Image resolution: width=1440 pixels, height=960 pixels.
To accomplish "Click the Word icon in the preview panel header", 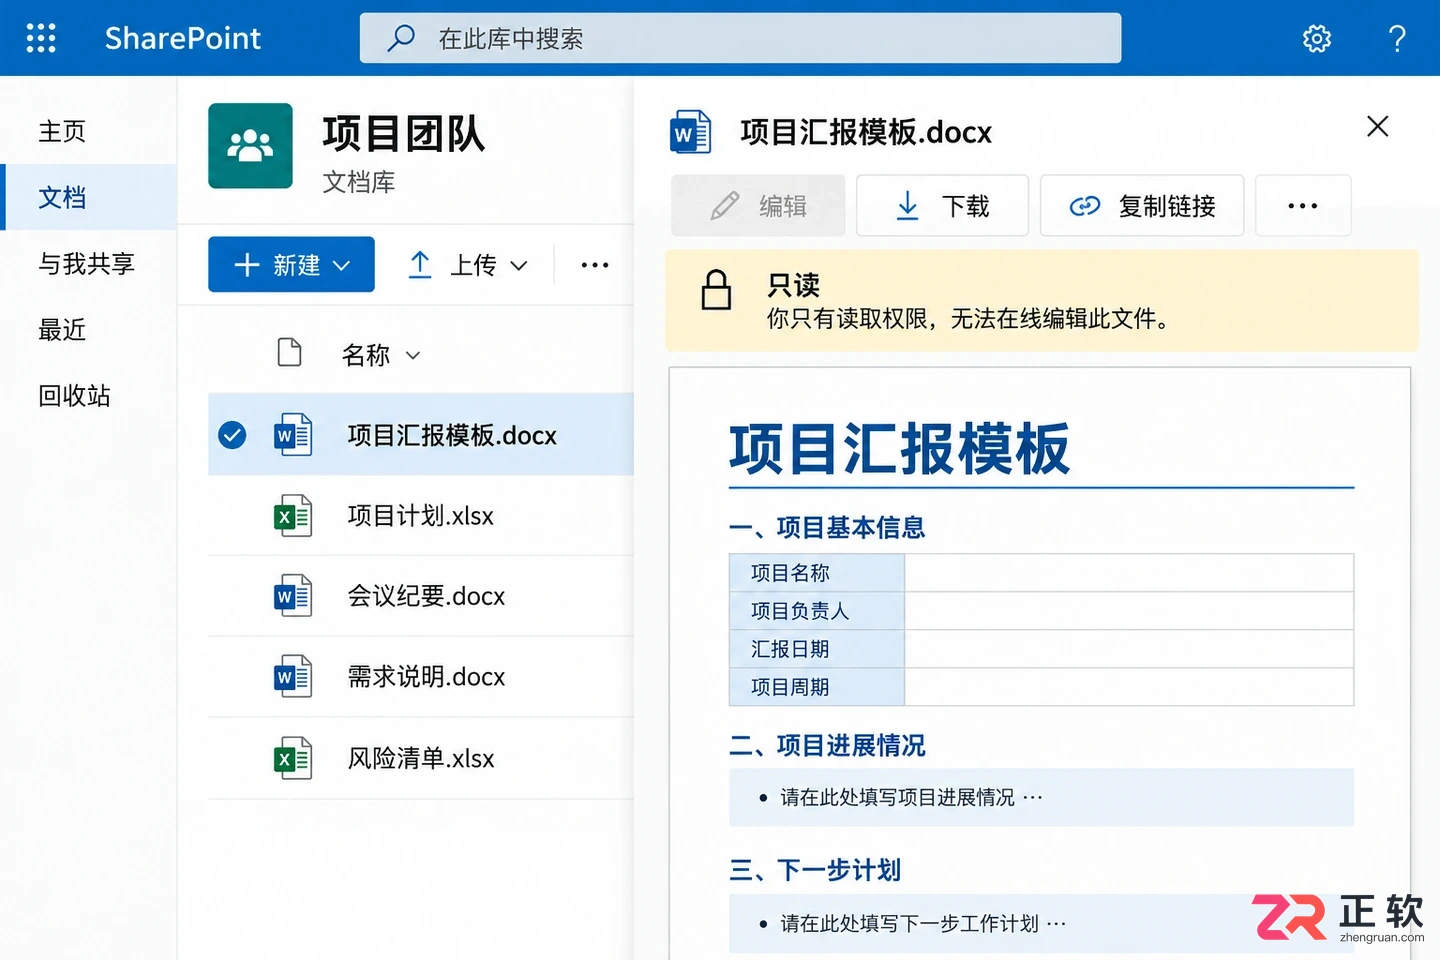I will pos(690,132).
